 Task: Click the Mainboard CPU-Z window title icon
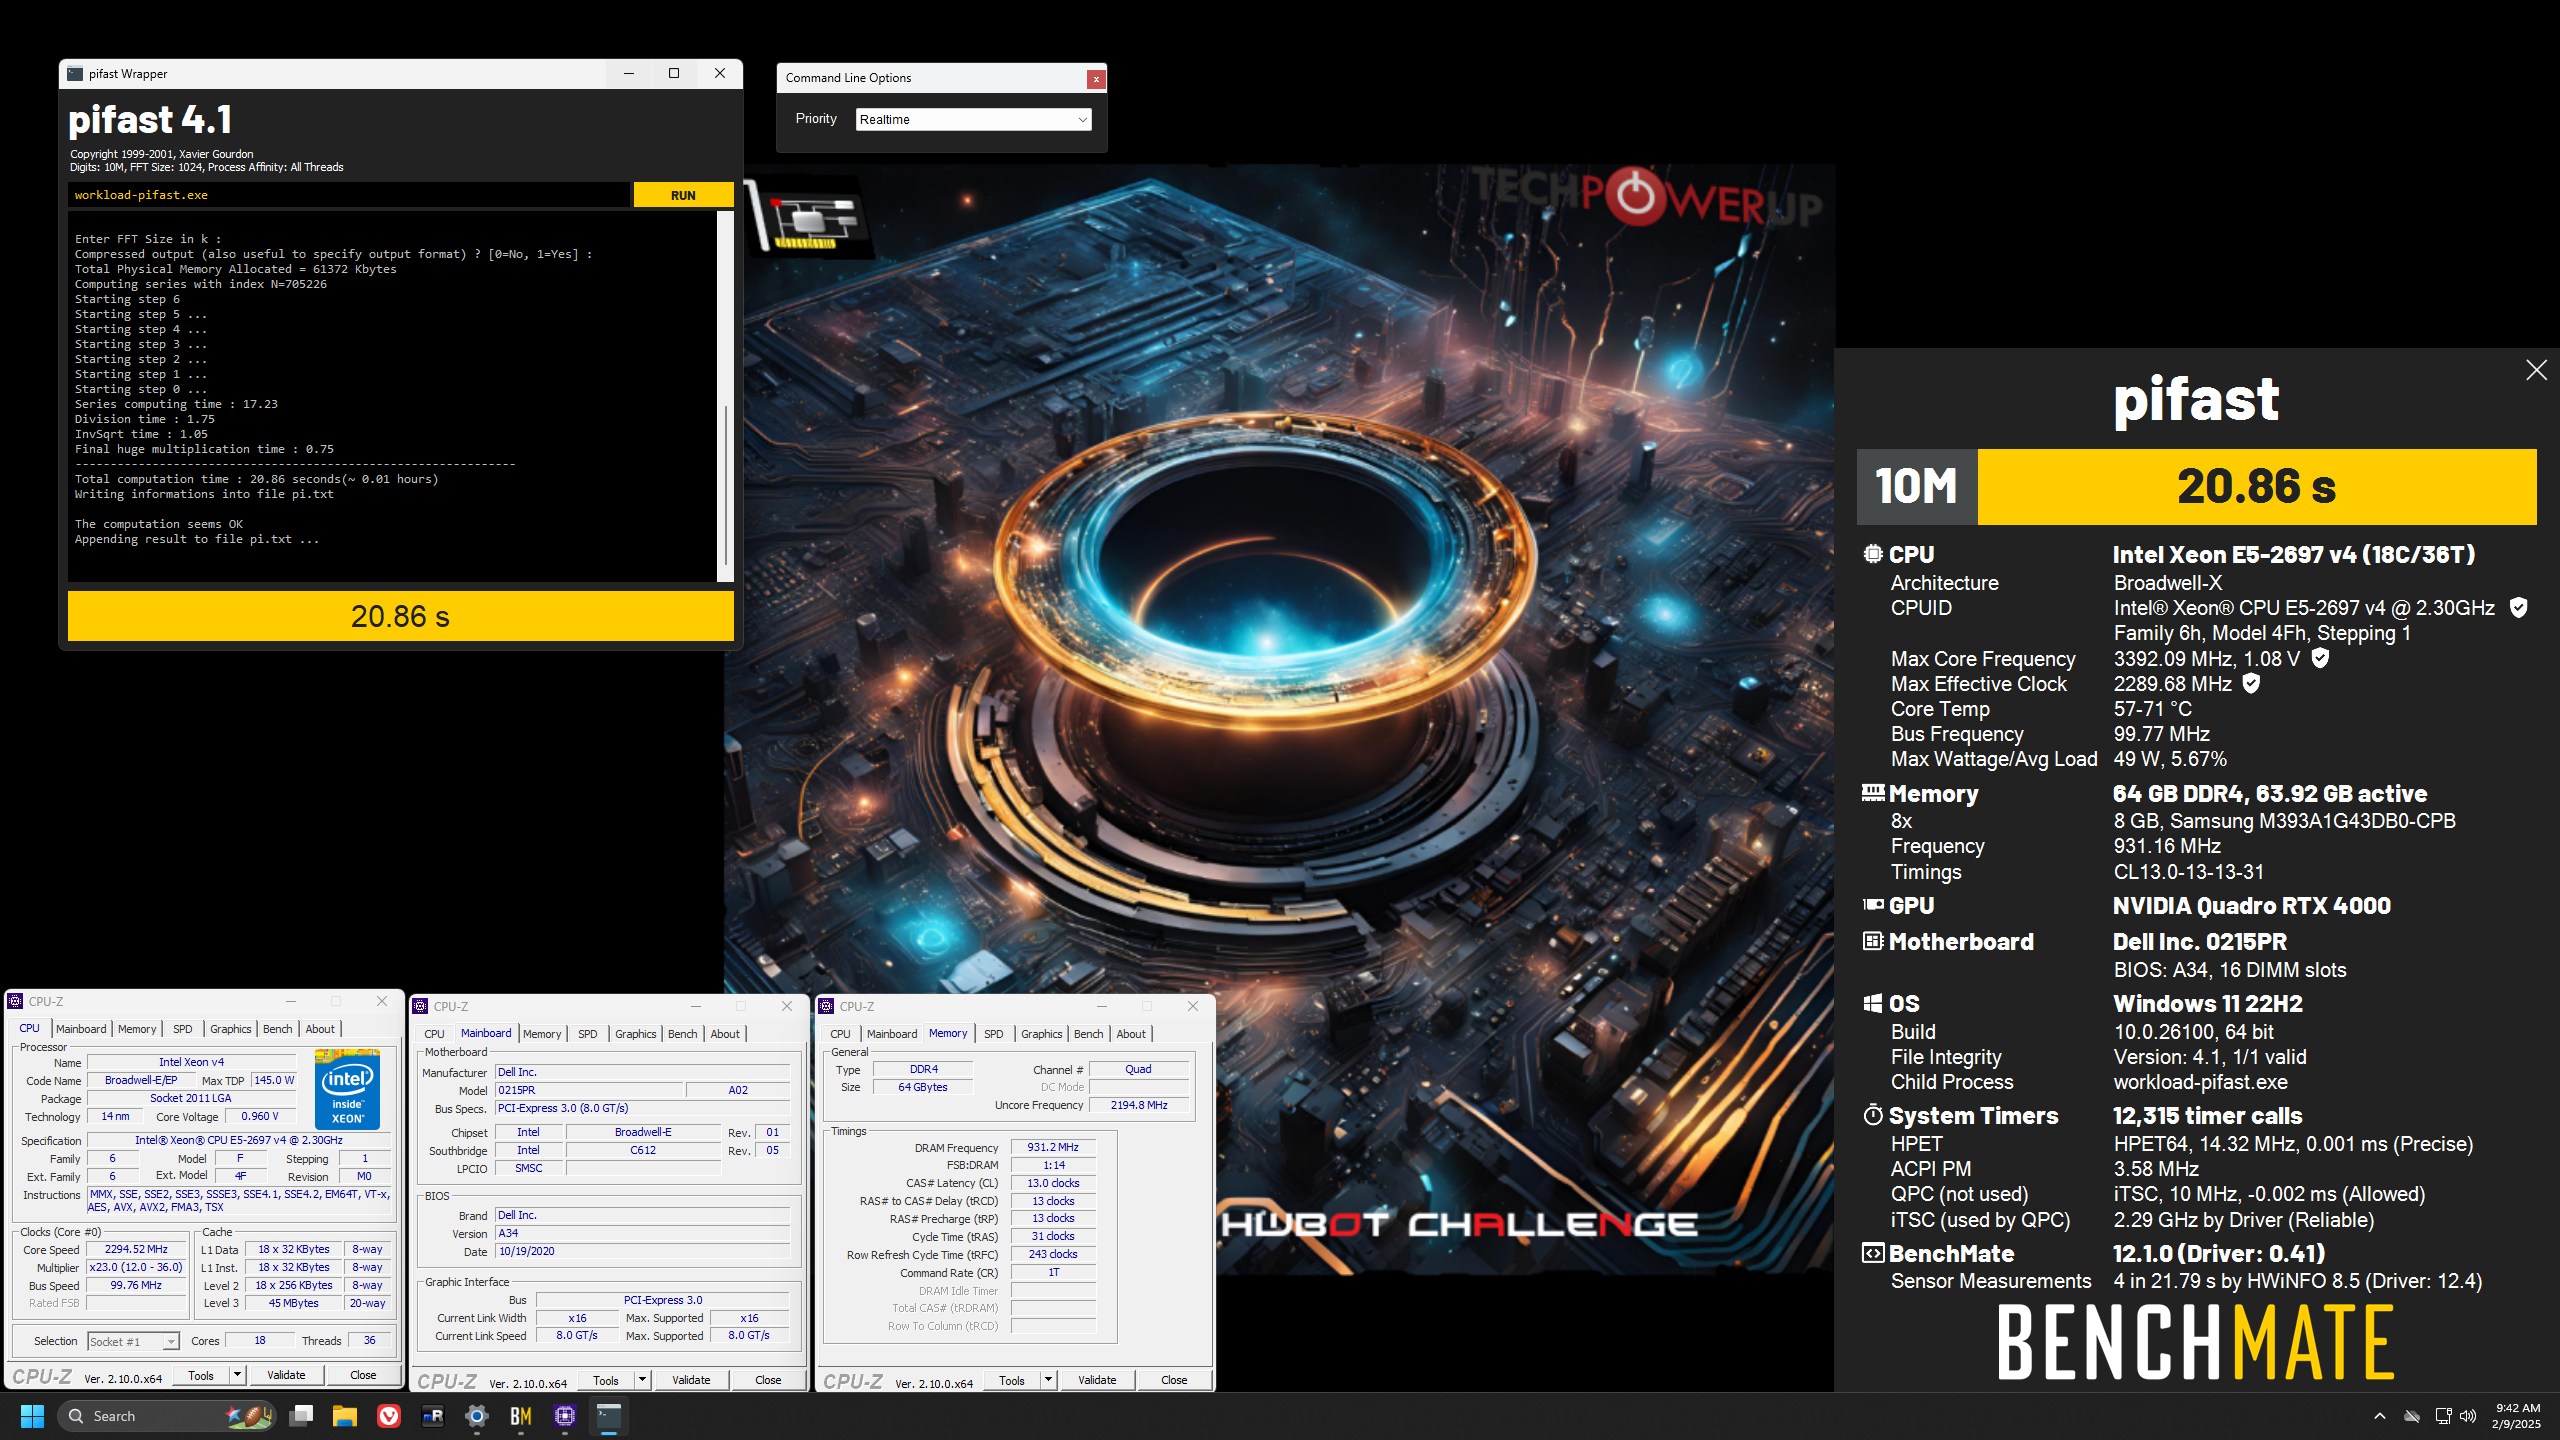(421, 1006)
